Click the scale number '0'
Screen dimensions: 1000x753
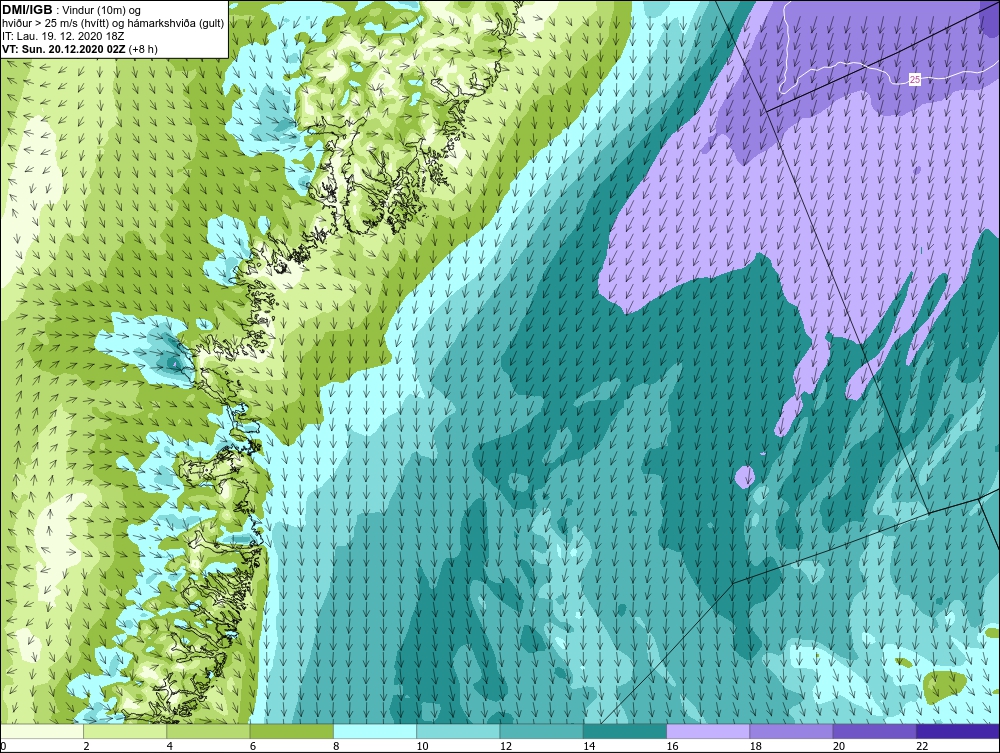point(3,746)
